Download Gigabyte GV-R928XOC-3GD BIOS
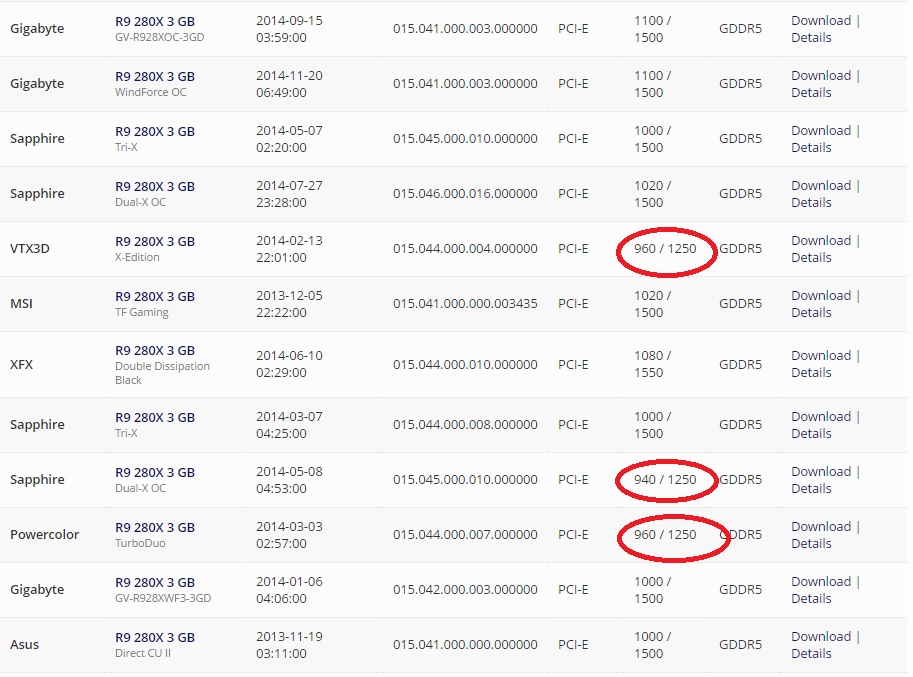This screenshot has width=913, height=677. [x=820, y=21]
